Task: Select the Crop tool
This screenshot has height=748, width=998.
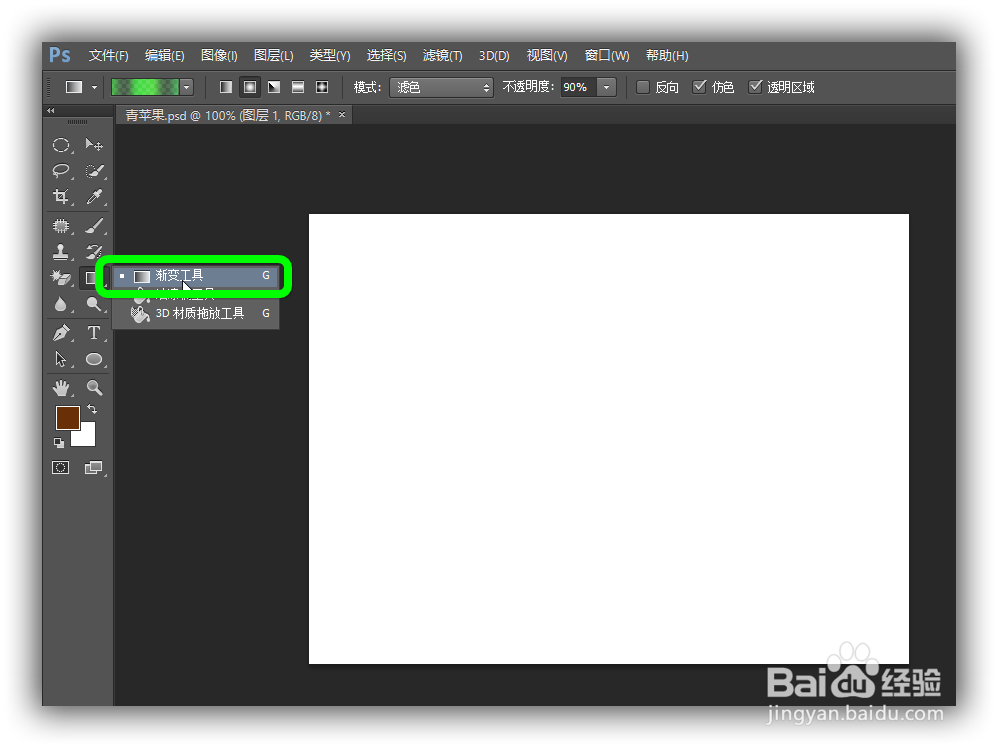Action: pos(60,197)
